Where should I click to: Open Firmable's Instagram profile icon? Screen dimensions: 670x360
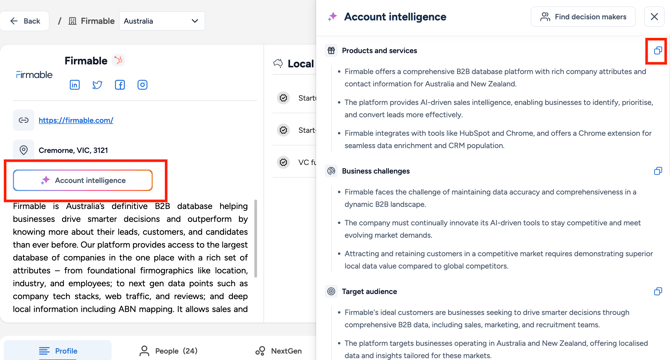pyautogui.click(x=142, y=85)
